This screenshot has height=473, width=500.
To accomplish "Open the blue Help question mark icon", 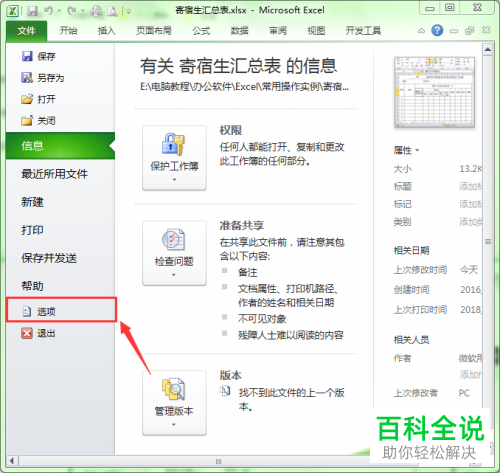I will (437, 31).
